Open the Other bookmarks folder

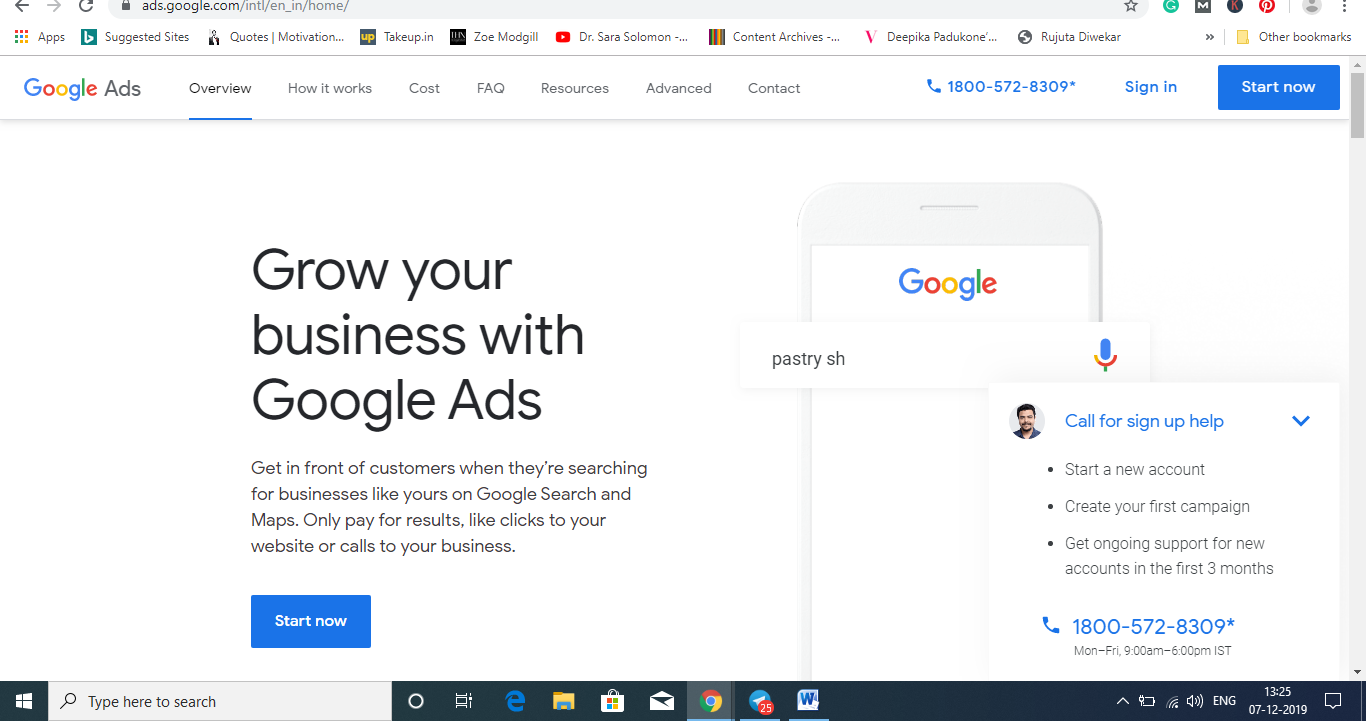coord(1294,37)
